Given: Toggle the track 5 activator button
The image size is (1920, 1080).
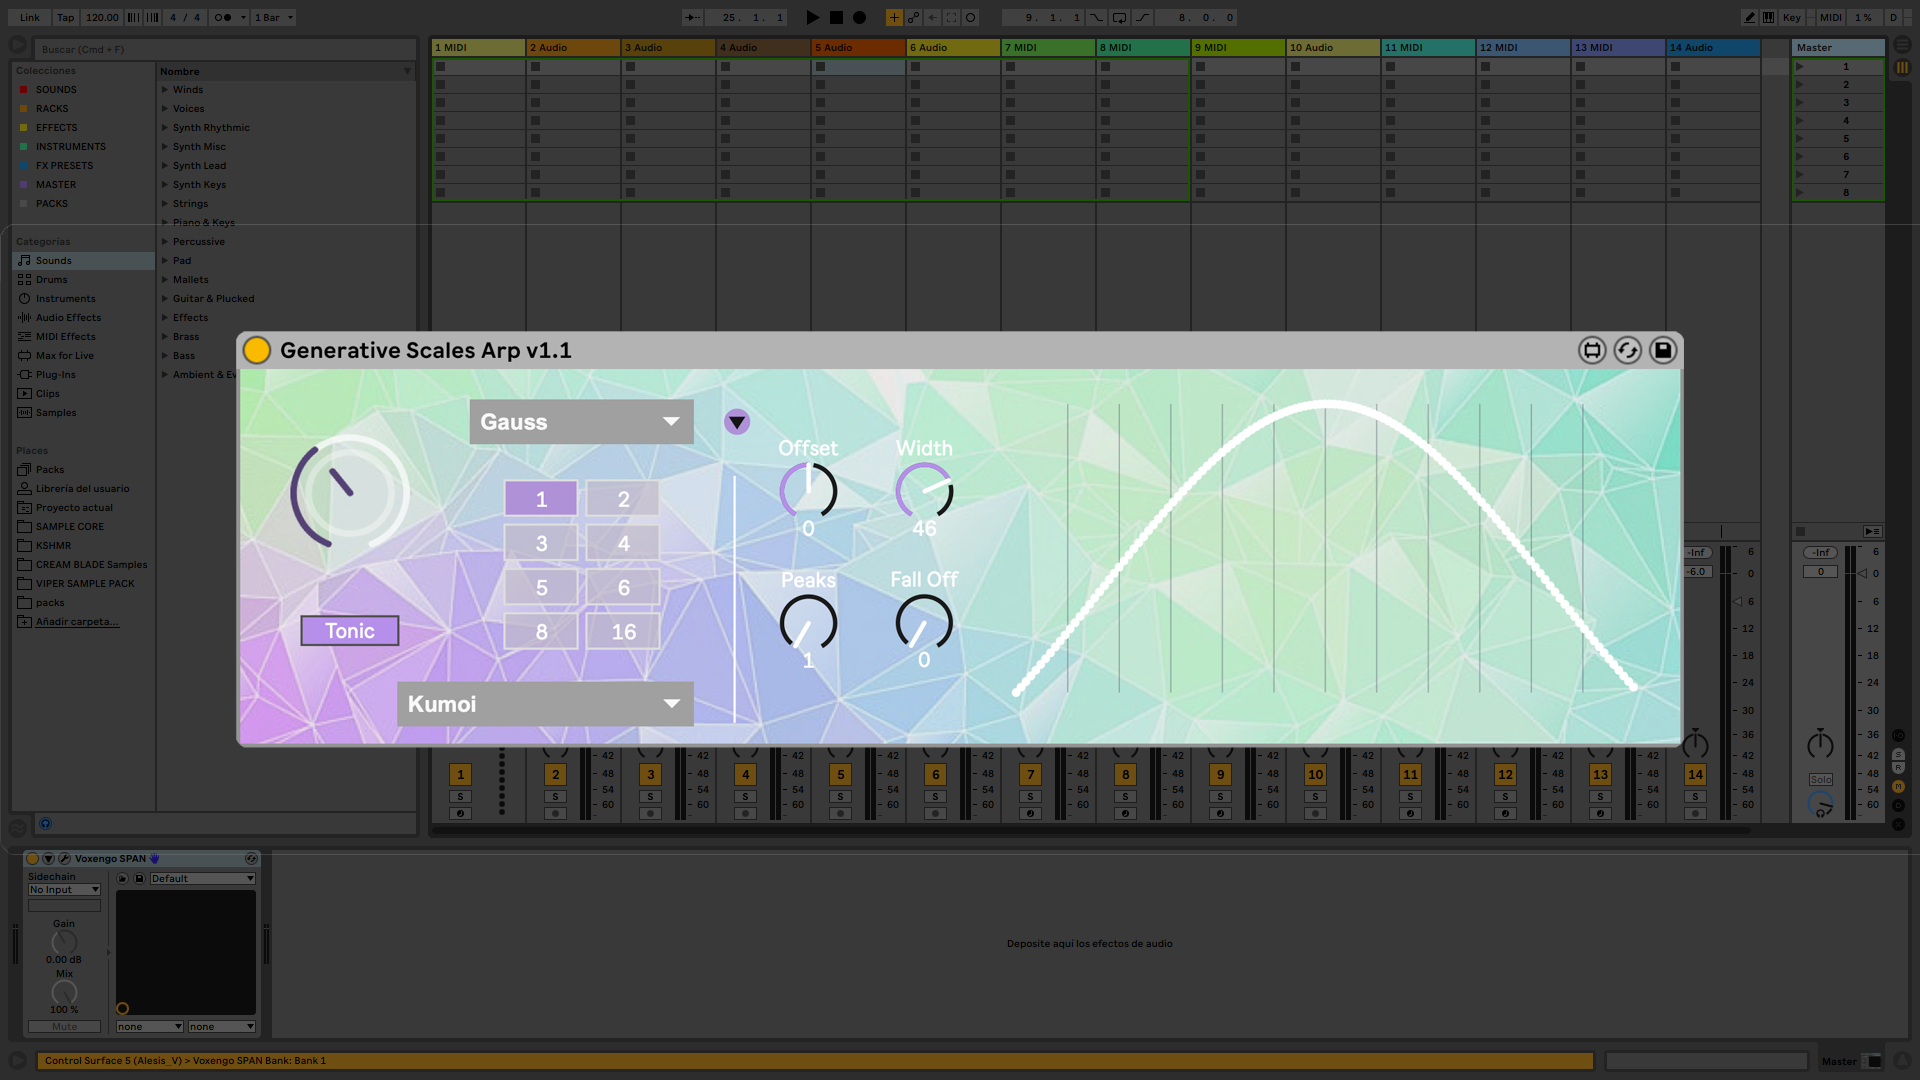Looking at the screenshot, I should (x=840, y=774).
